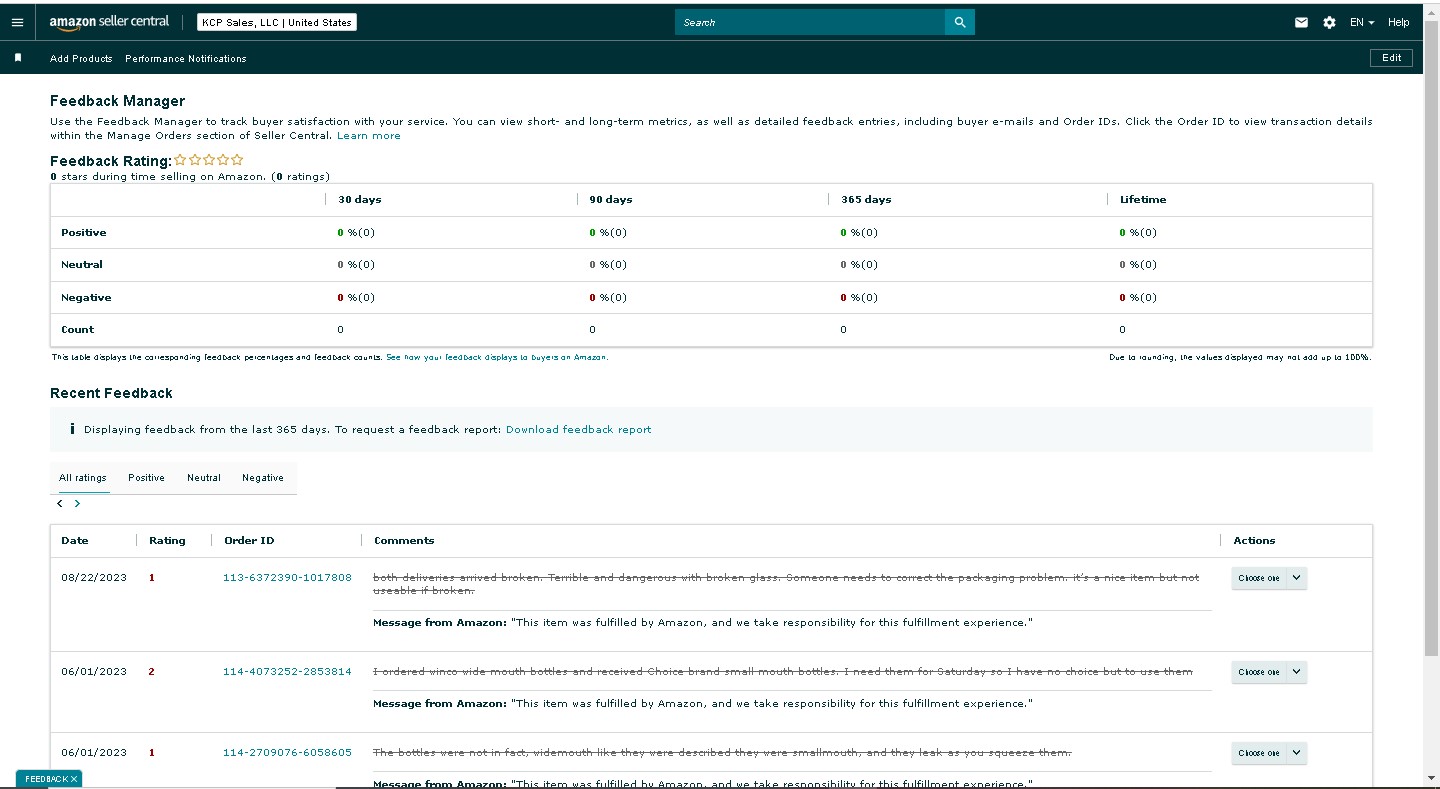The image size is (1440, 789).
Task: Click the Lifetime column header
Action: coord(1143,200)
